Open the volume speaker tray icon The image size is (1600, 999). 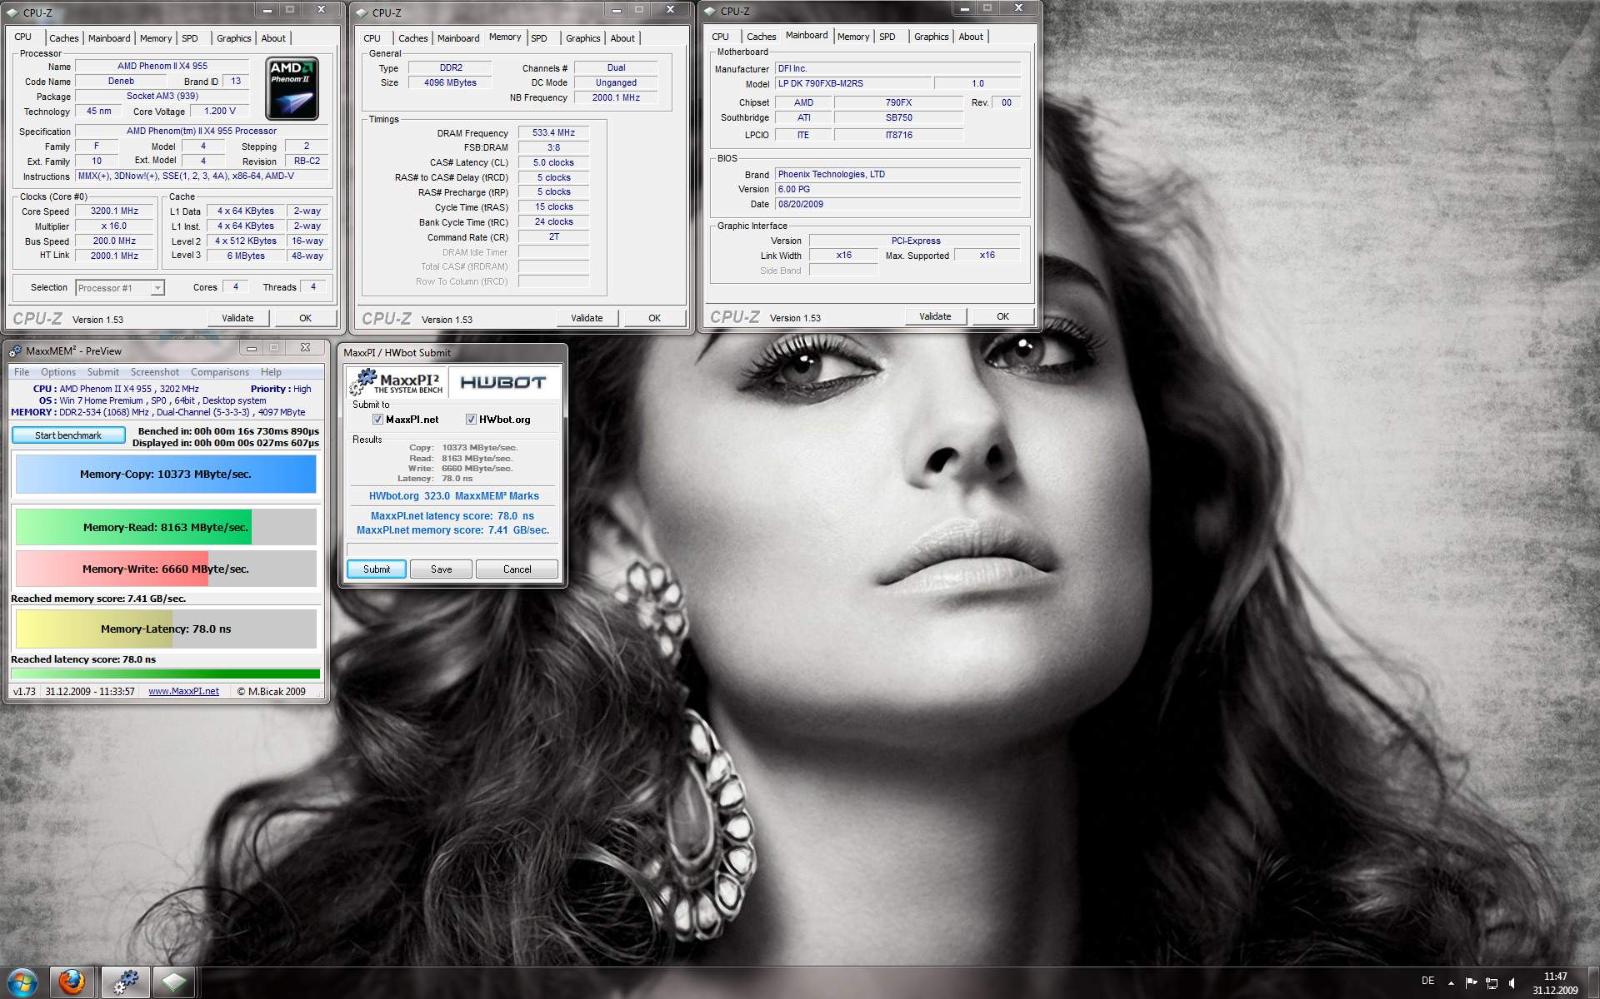point(1511,983)
